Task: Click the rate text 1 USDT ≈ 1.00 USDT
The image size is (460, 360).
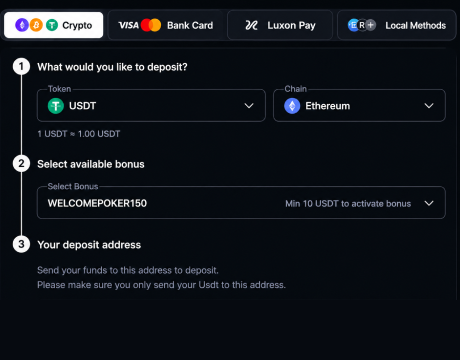Action: 79,134
